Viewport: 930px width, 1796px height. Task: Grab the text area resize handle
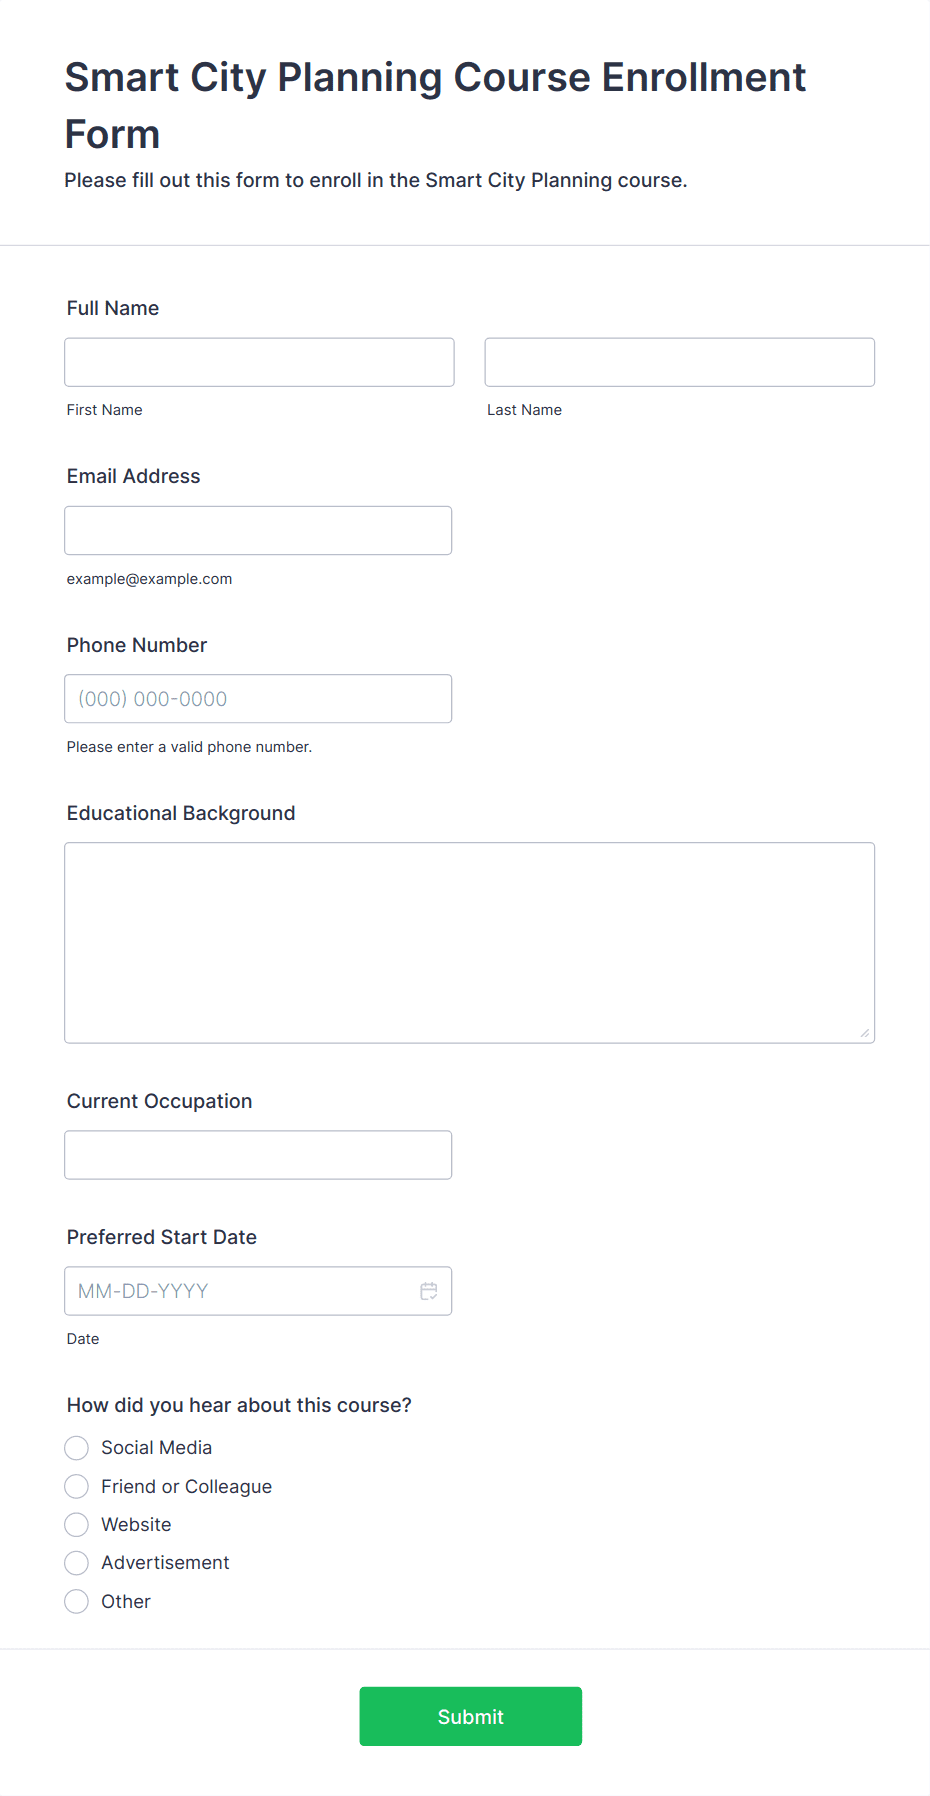coord(865,1033)
